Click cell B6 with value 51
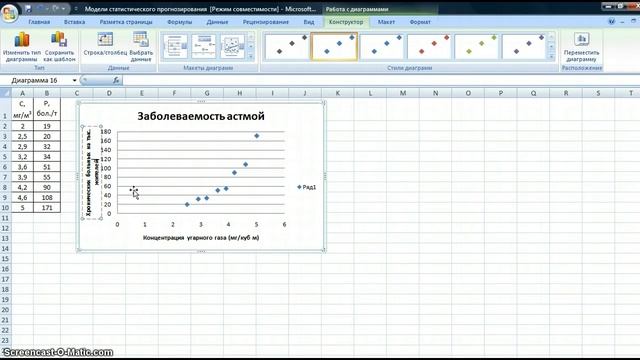This screenshot has height=360, width=640. (x=47, y=167)
